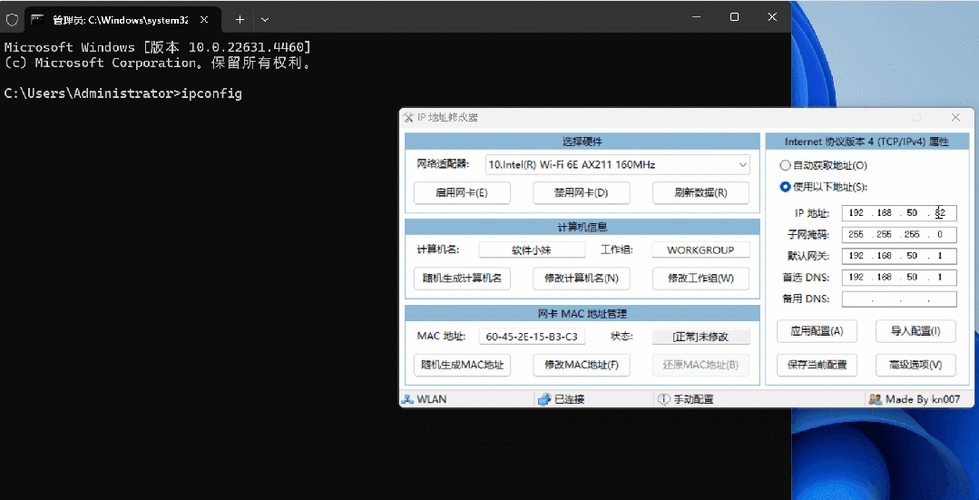Click the 已连接 status icon
Screen dimensions: 979x500
[544, 399]
